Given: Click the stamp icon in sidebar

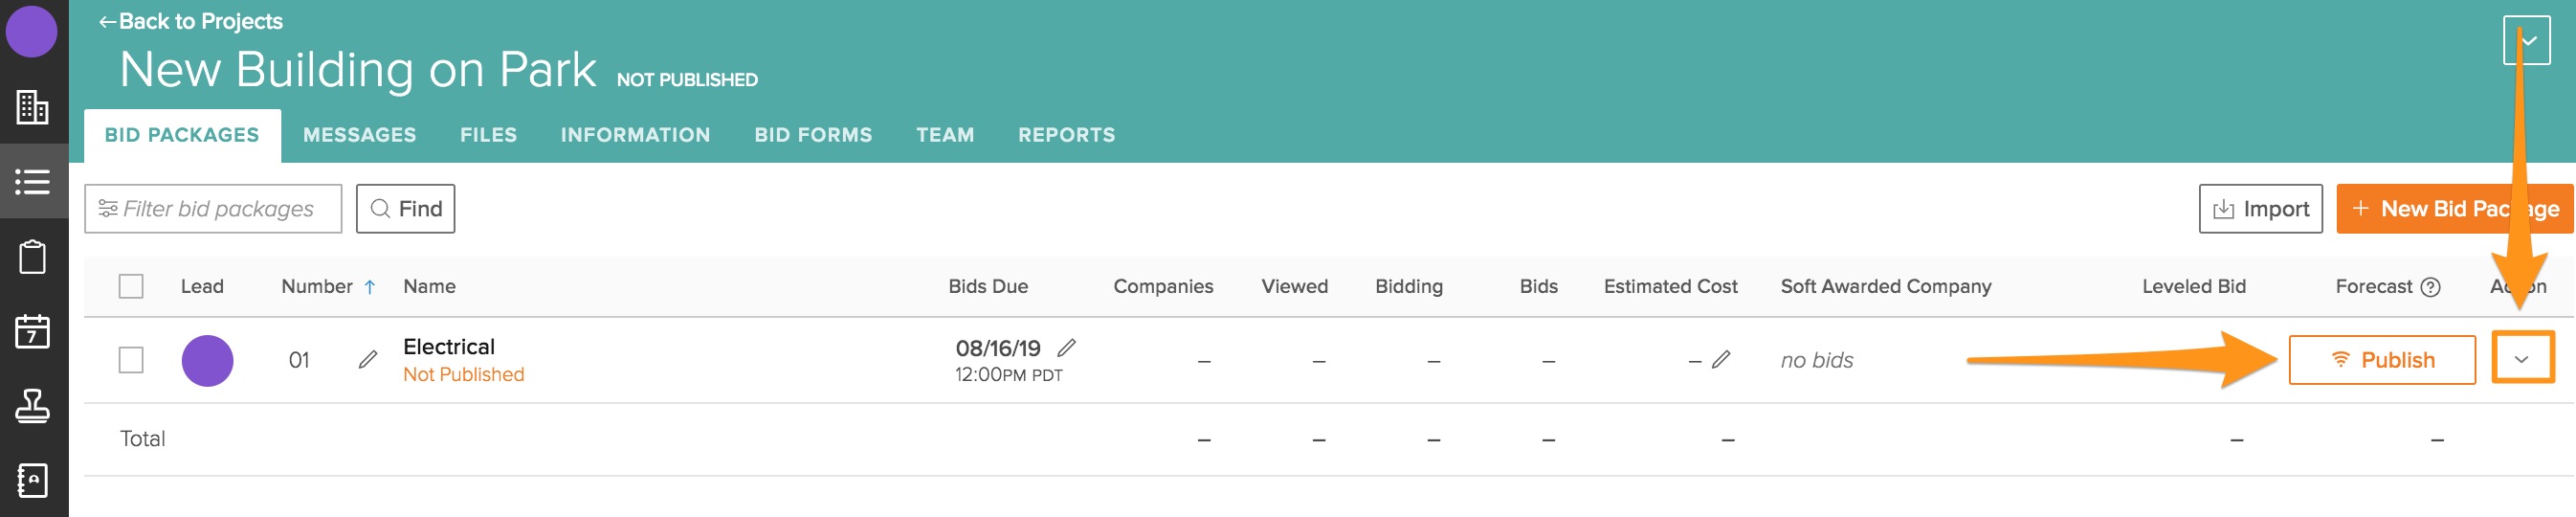Looking at the screenshot, I should pos(32,406).
